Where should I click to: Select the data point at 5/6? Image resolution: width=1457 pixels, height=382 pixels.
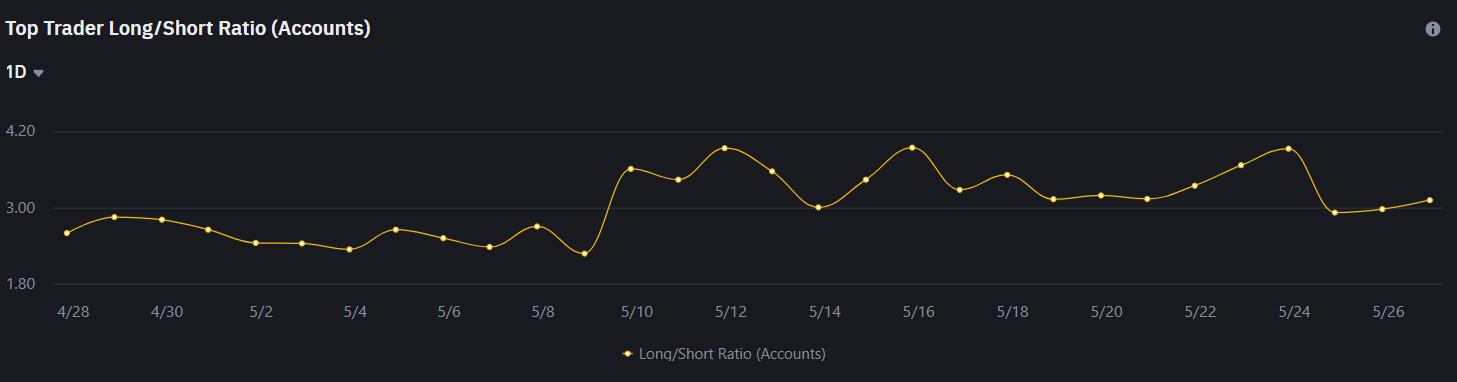443,238
